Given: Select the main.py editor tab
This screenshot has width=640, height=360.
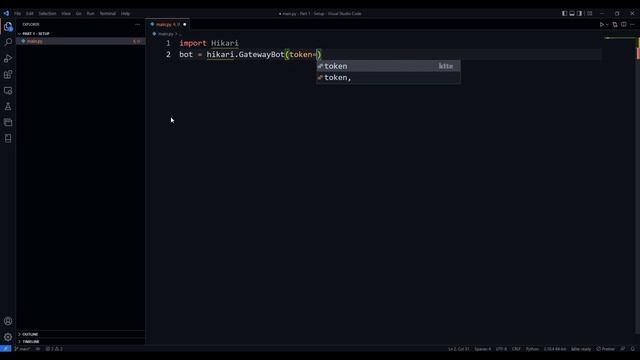Looking at the screenshot, I should (x=168, y=24).
